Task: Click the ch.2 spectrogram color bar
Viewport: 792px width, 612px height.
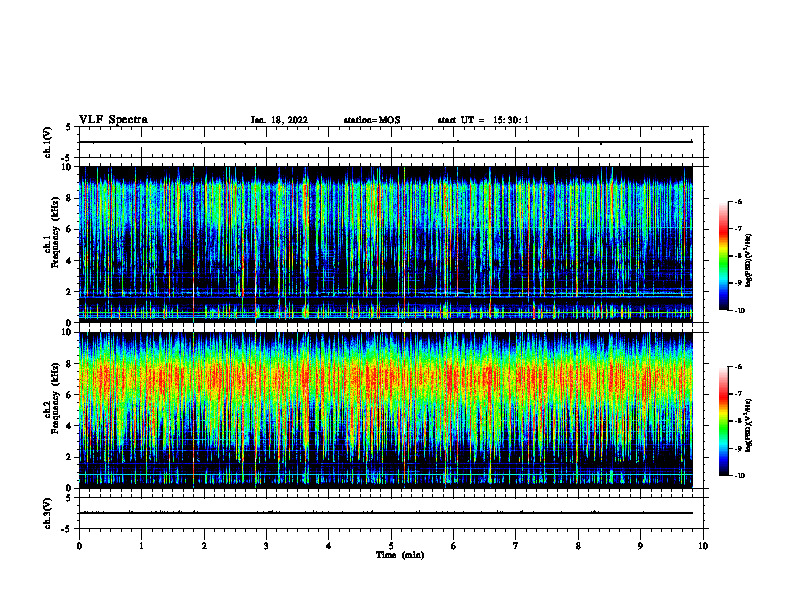Action: click(724, 421)
